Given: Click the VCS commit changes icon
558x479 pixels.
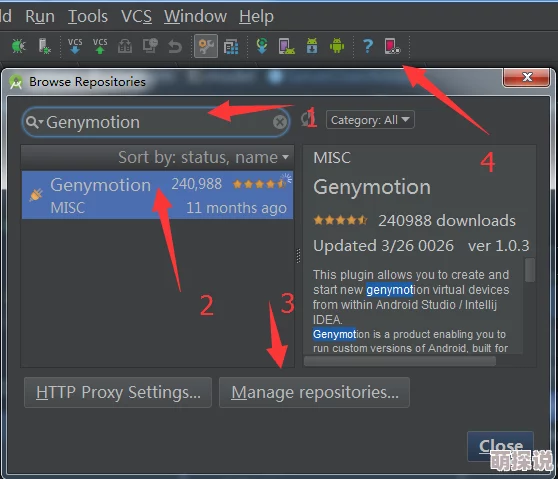Looking at the screenshot, I should pos(100,46).
